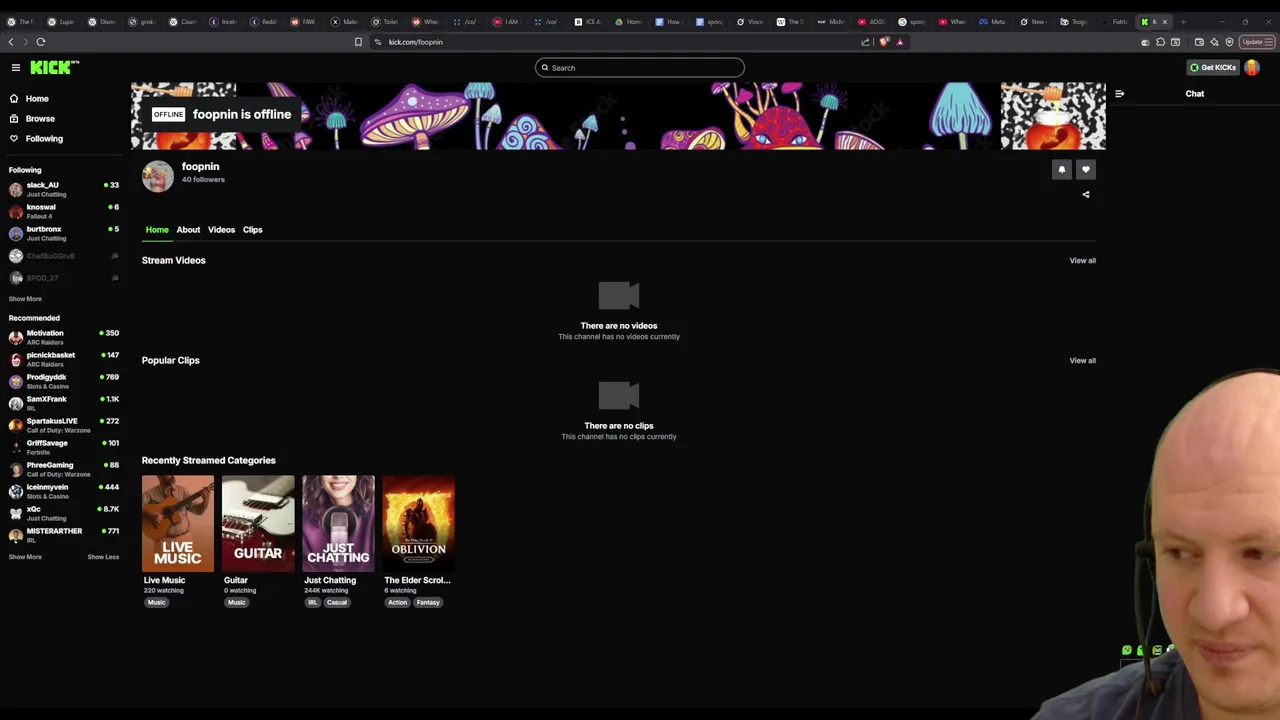Image resolution: width=1280 pixels, height=720 pixels.
Task: Click the Music tag under Live Music
Action: pos(156,603)
